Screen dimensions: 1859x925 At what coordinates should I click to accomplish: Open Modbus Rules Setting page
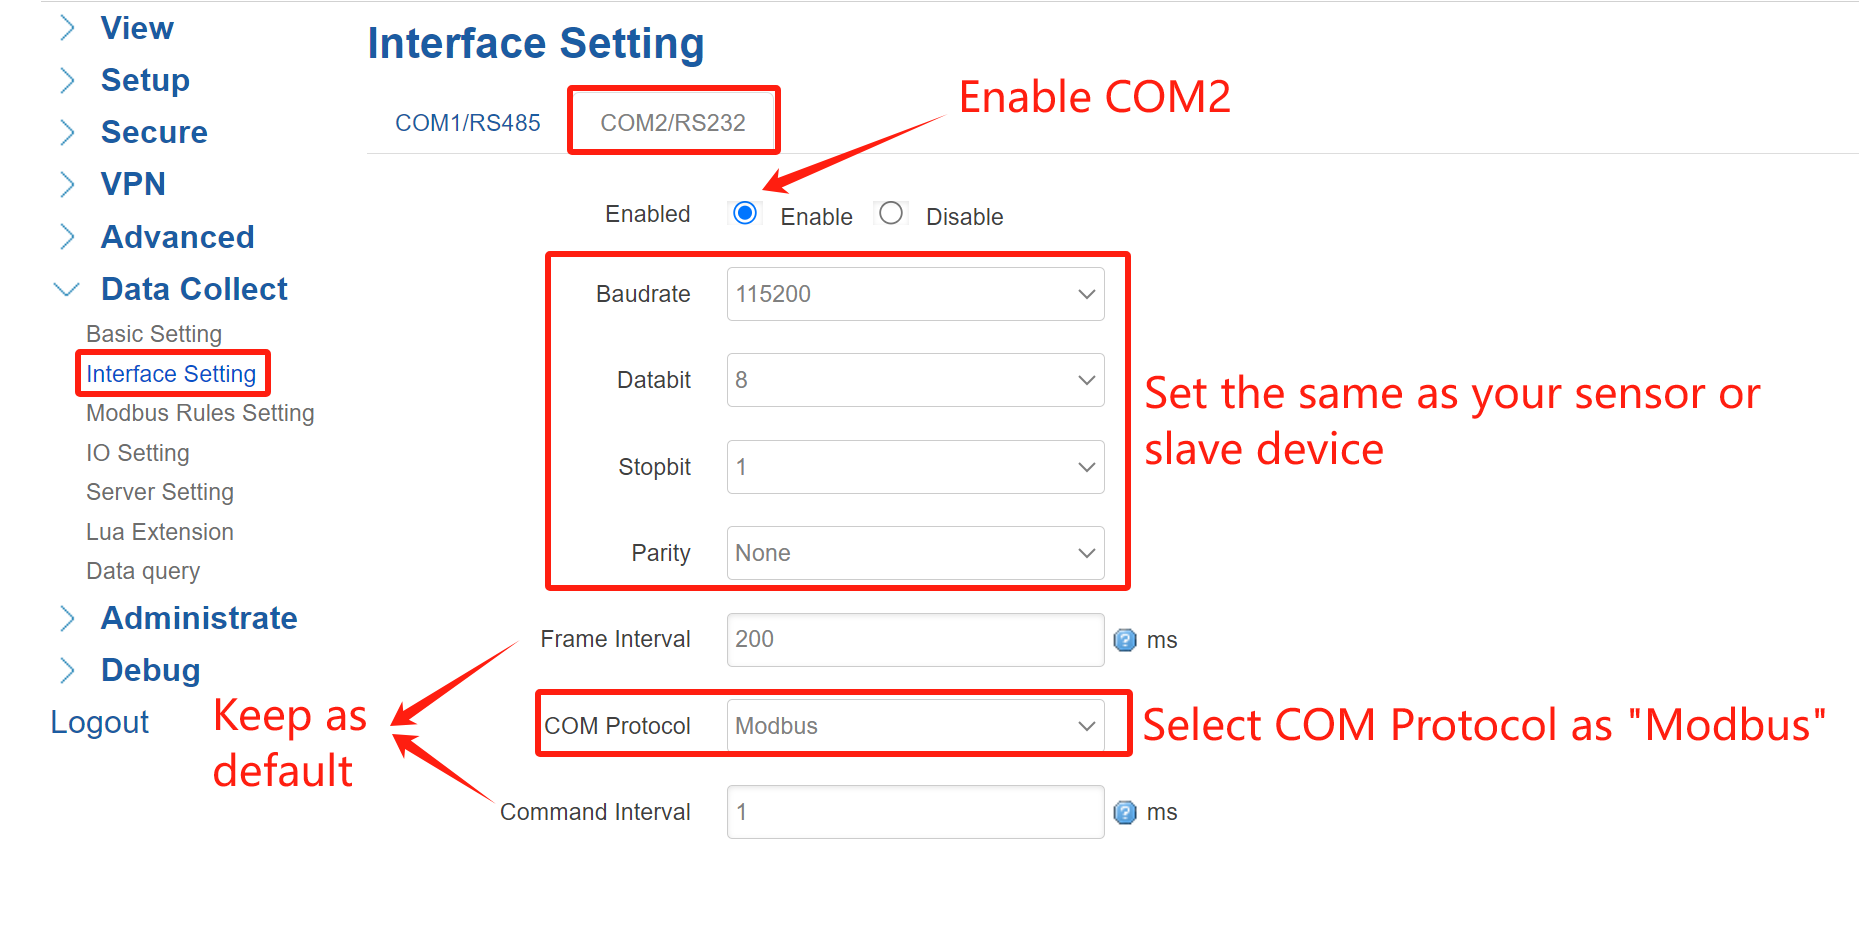coord(200,413)
